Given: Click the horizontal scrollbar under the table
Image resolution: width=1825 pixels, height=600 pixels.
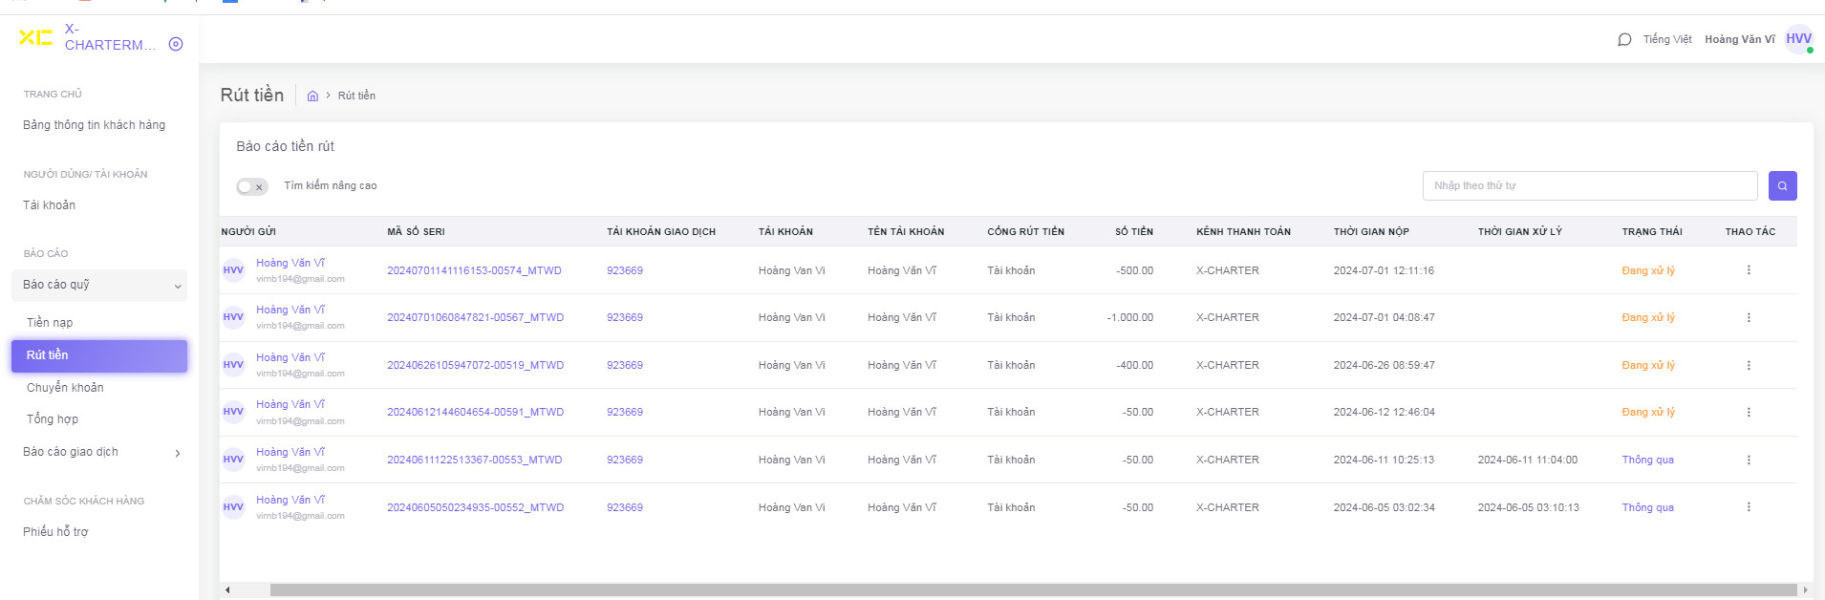Looking at the screenshot, I should pyautogui.click(x=1030, y=590).
